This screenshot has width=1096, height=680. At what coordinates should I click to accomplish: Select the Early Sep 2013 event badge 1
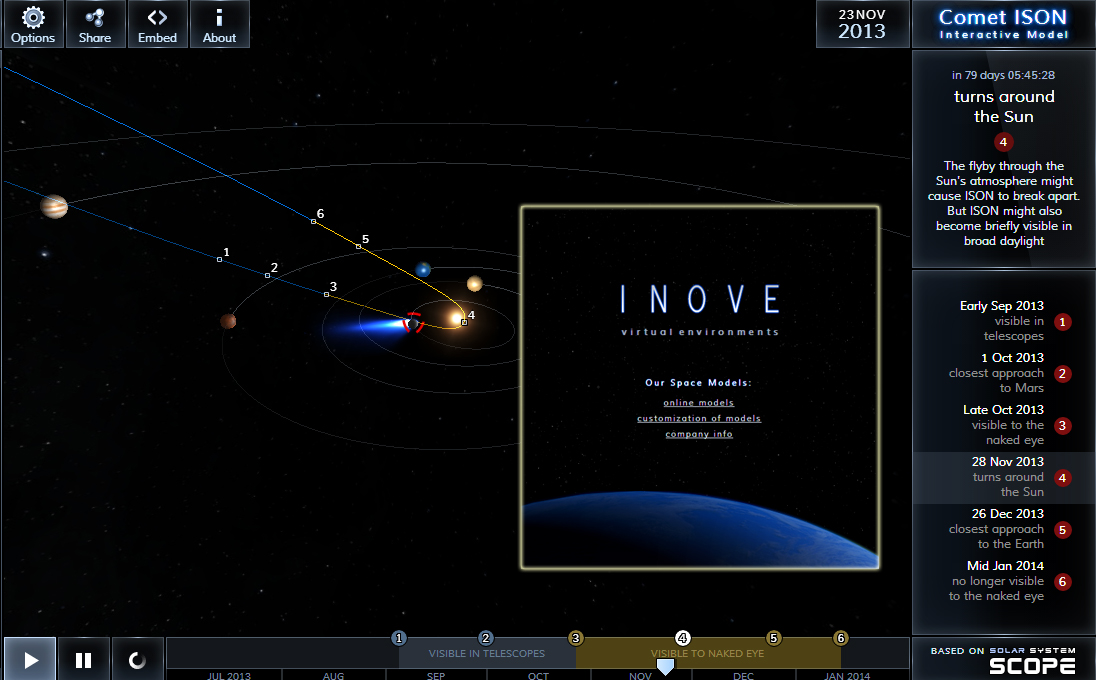coord(1062,321)
